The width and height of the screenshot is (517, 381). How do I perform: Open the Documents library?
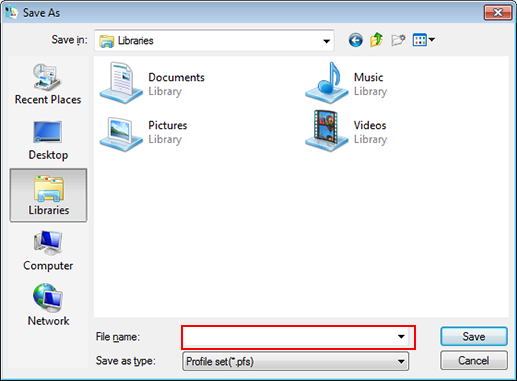point(153,83)
